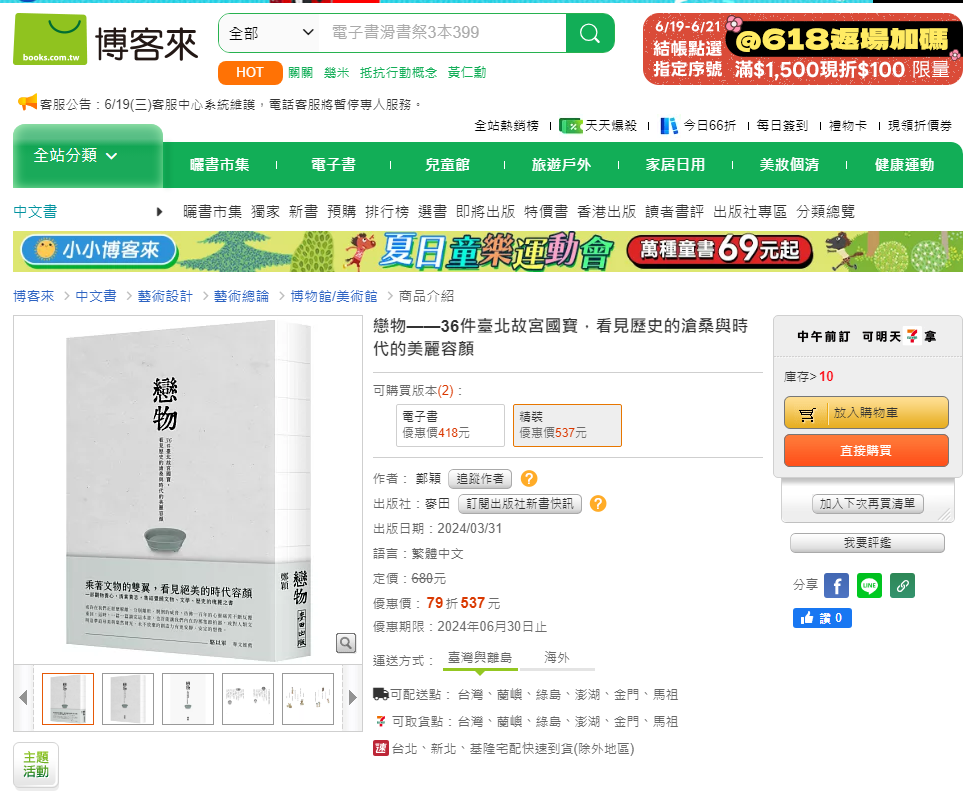Select the 精裝 version at 537元
Screen dimensions: 963x803
[x=567, y=425]
